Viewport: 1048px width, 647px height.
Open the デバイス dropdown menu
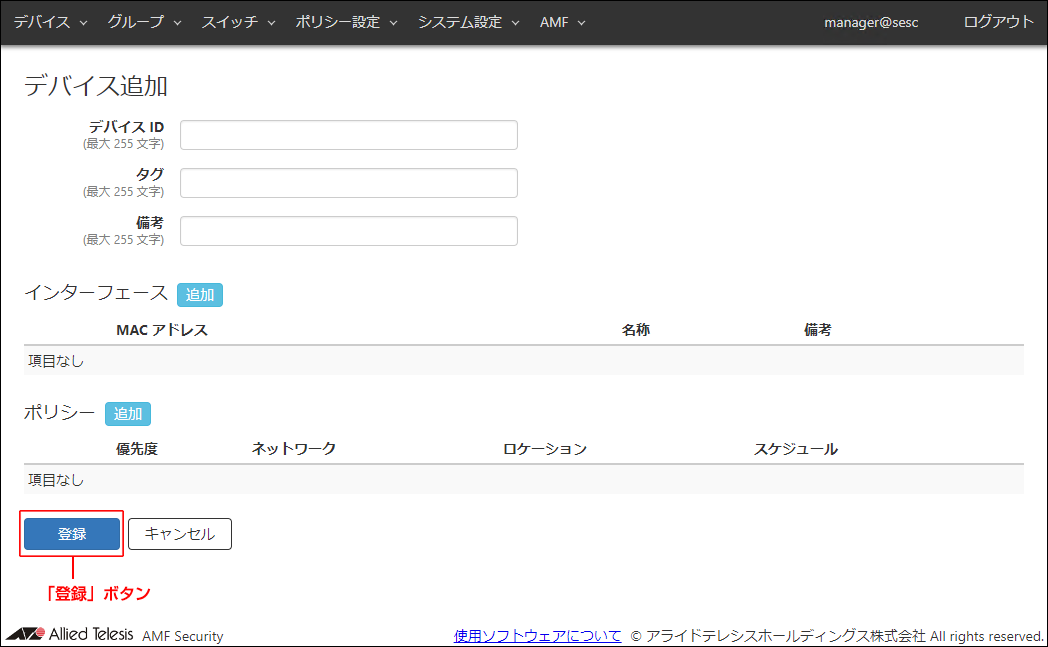point(50,22)
